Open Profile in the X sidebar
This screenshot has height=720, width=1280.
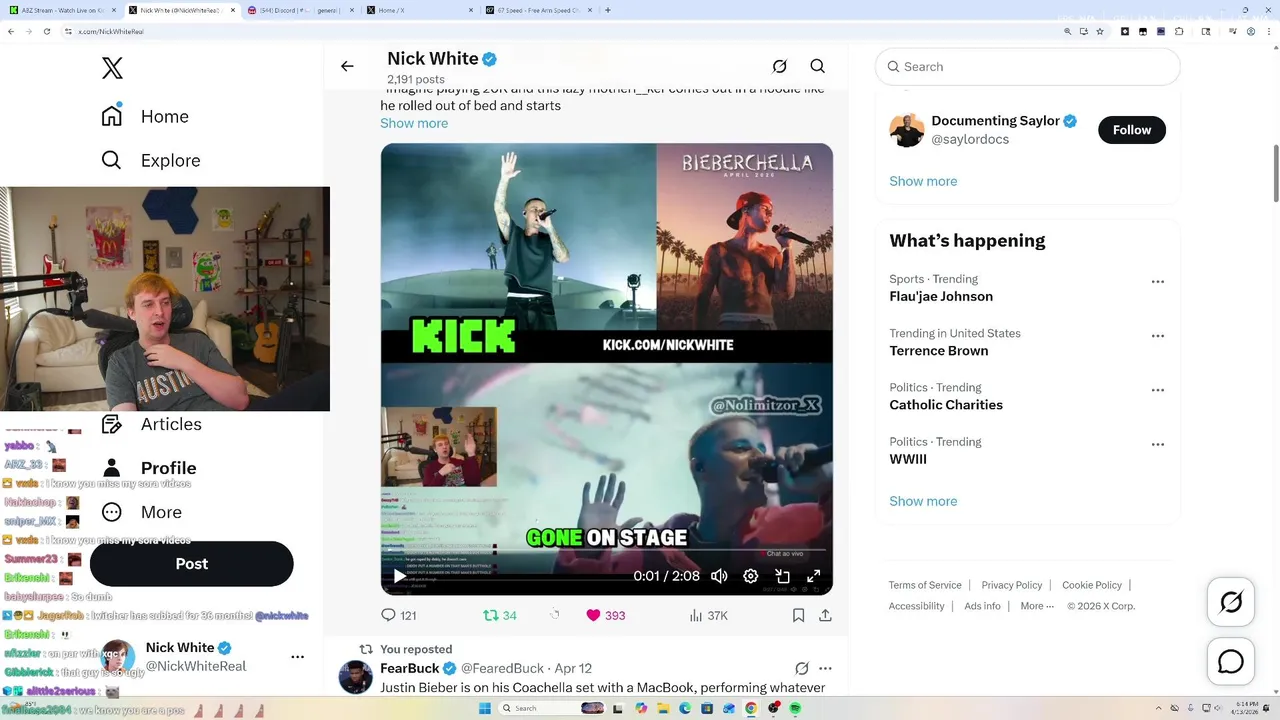[x=149, y=468]
